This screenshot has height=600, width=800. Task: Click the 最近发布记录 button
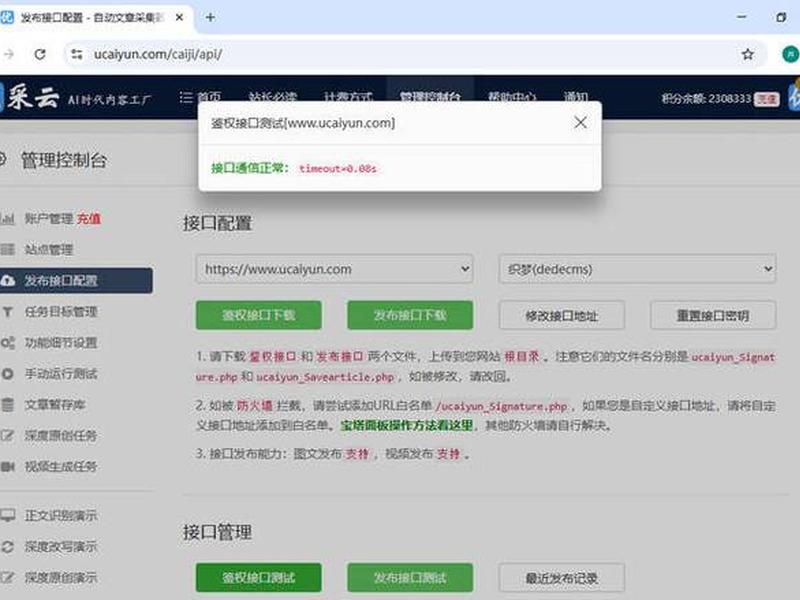(562, 578)
